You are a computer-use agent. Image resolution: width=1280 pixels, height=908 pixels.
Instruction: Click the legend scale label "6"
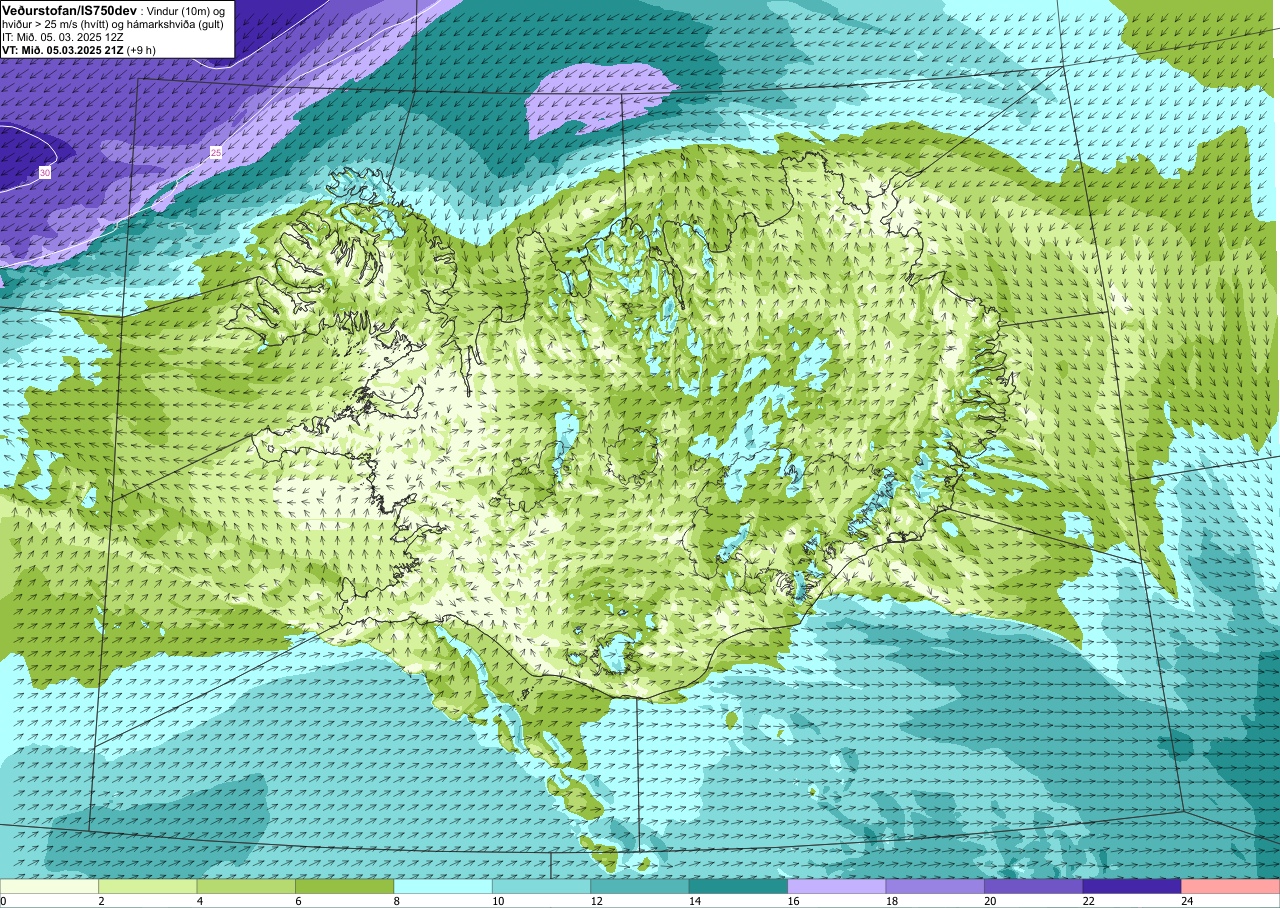pos(299,901)
